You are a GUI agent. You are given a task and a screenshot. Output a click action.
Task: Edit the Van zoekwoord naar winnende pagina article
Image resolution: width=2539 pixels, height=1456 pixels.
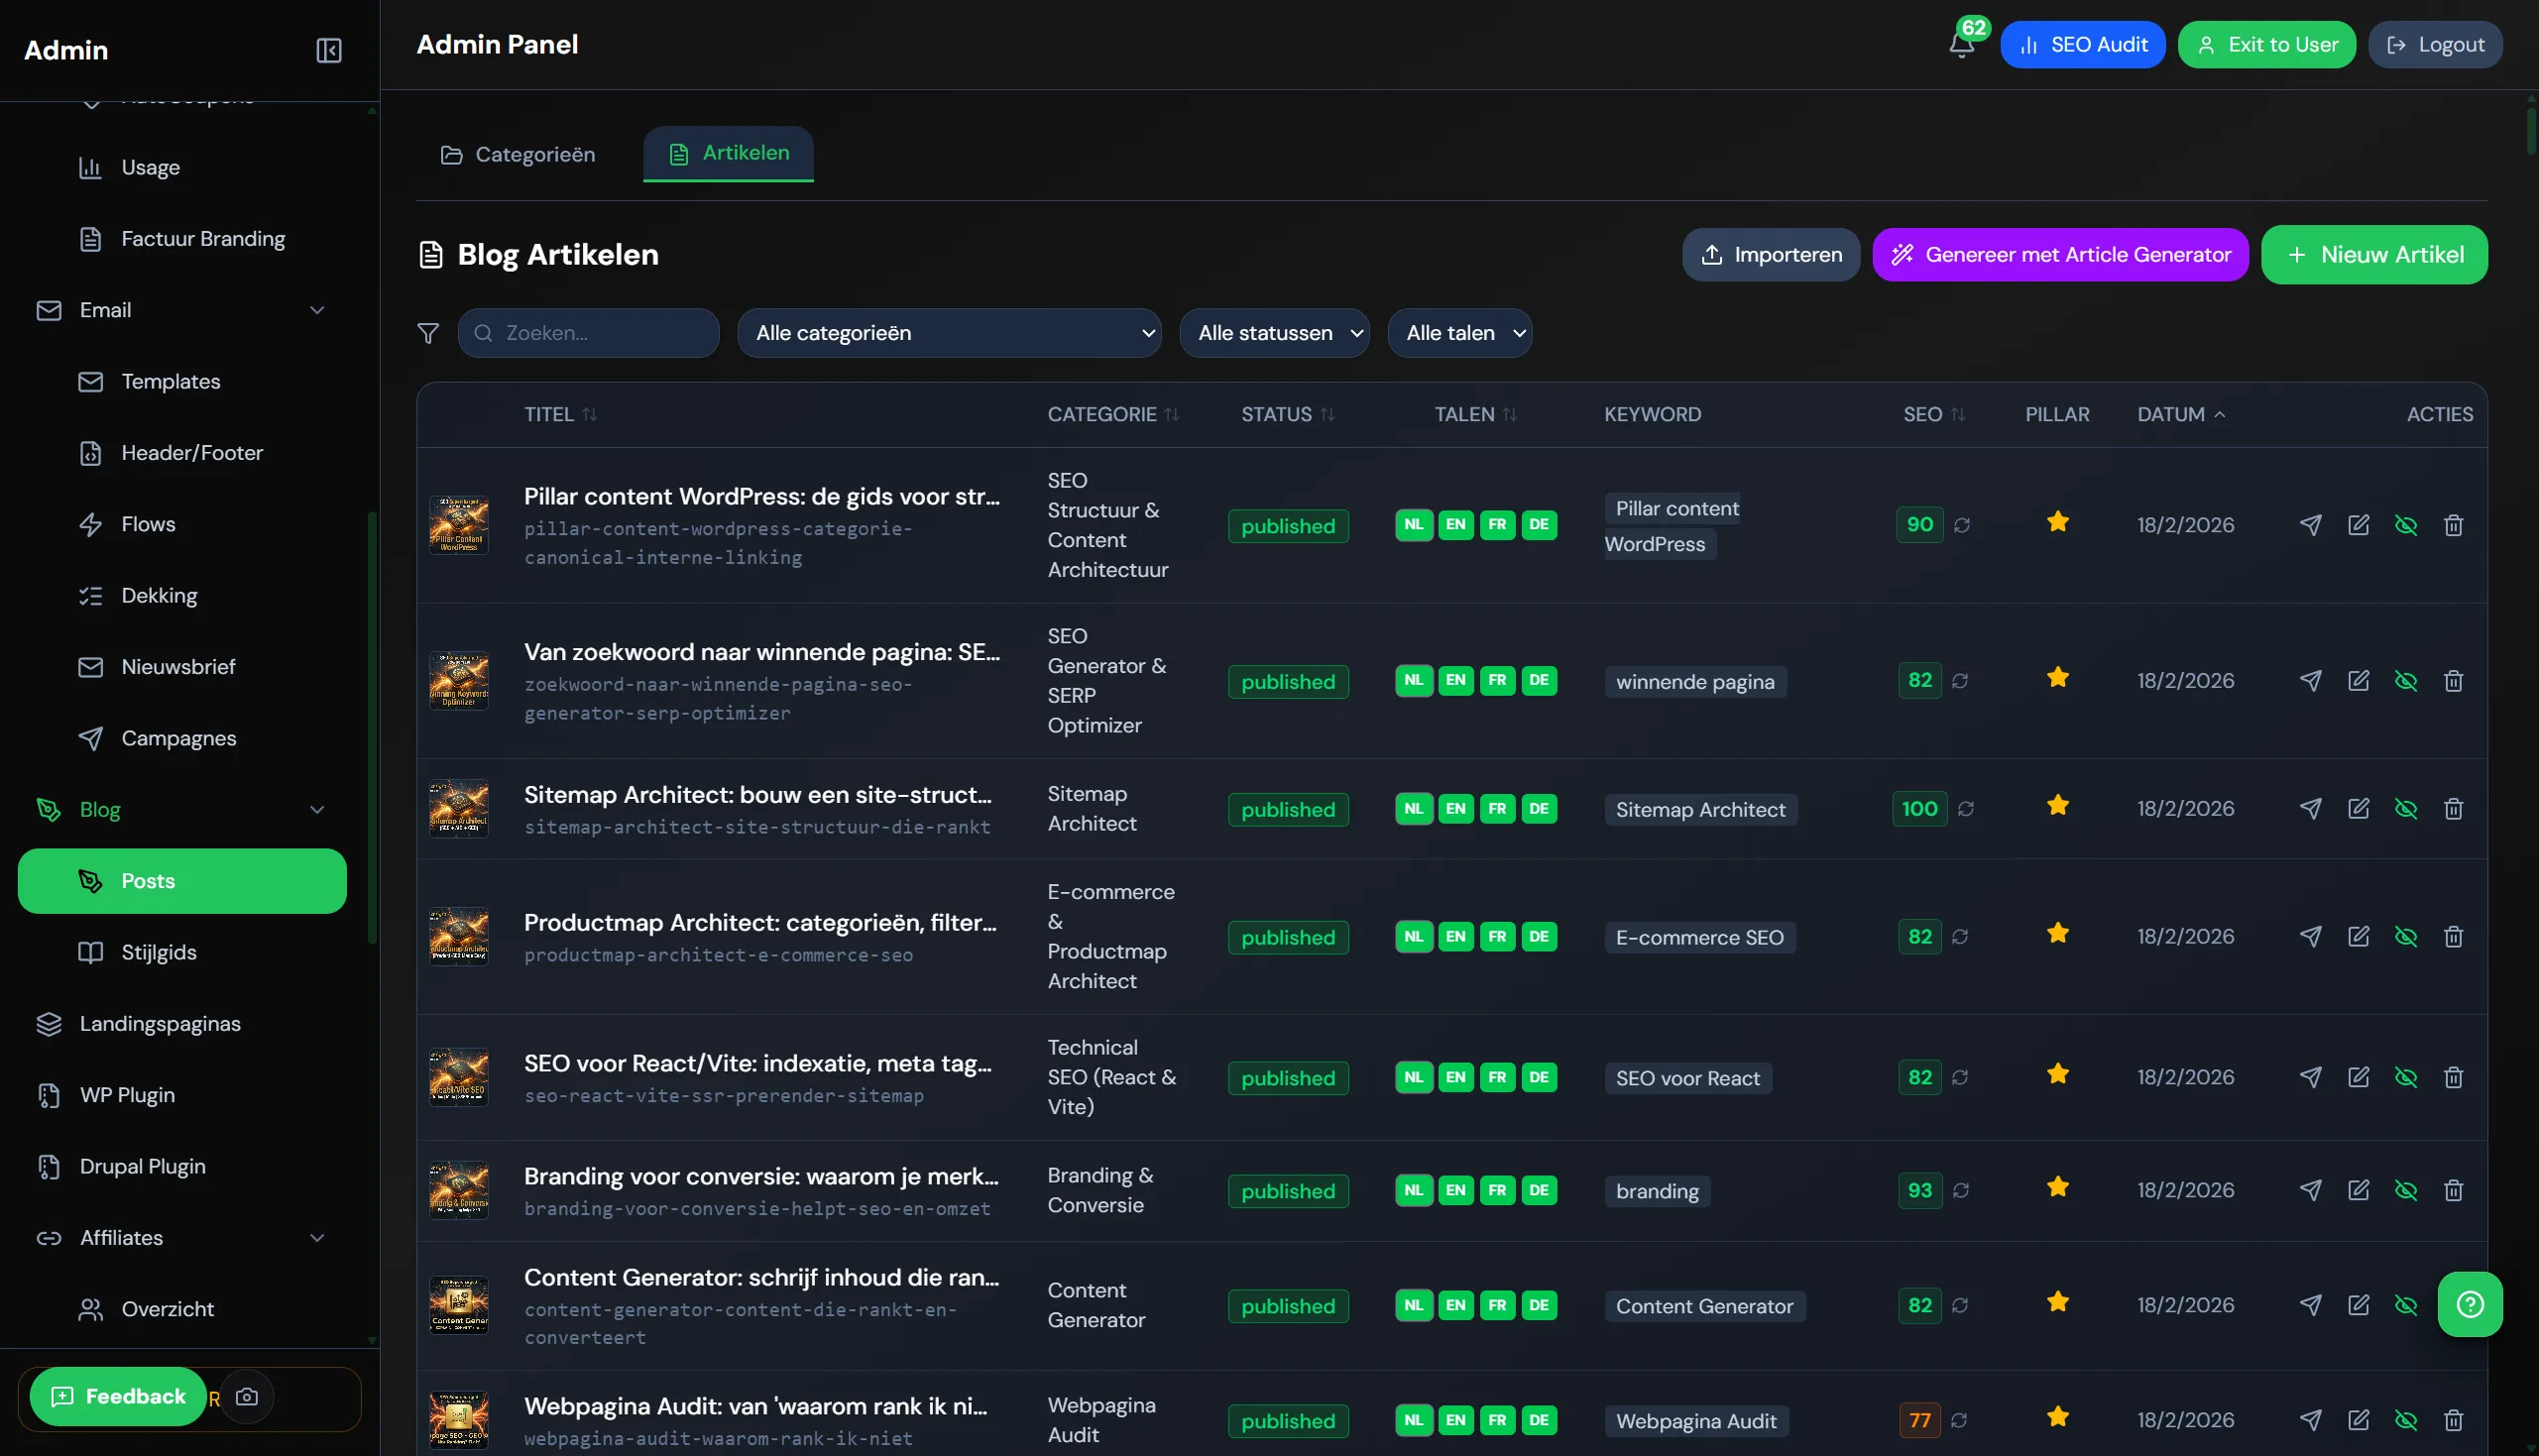pos(2358,681)
